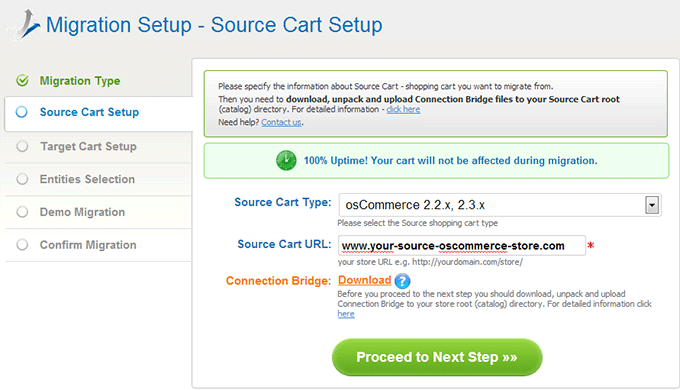
Task: Select the Entities Selection step circle
Action: (x=22, y=179)
